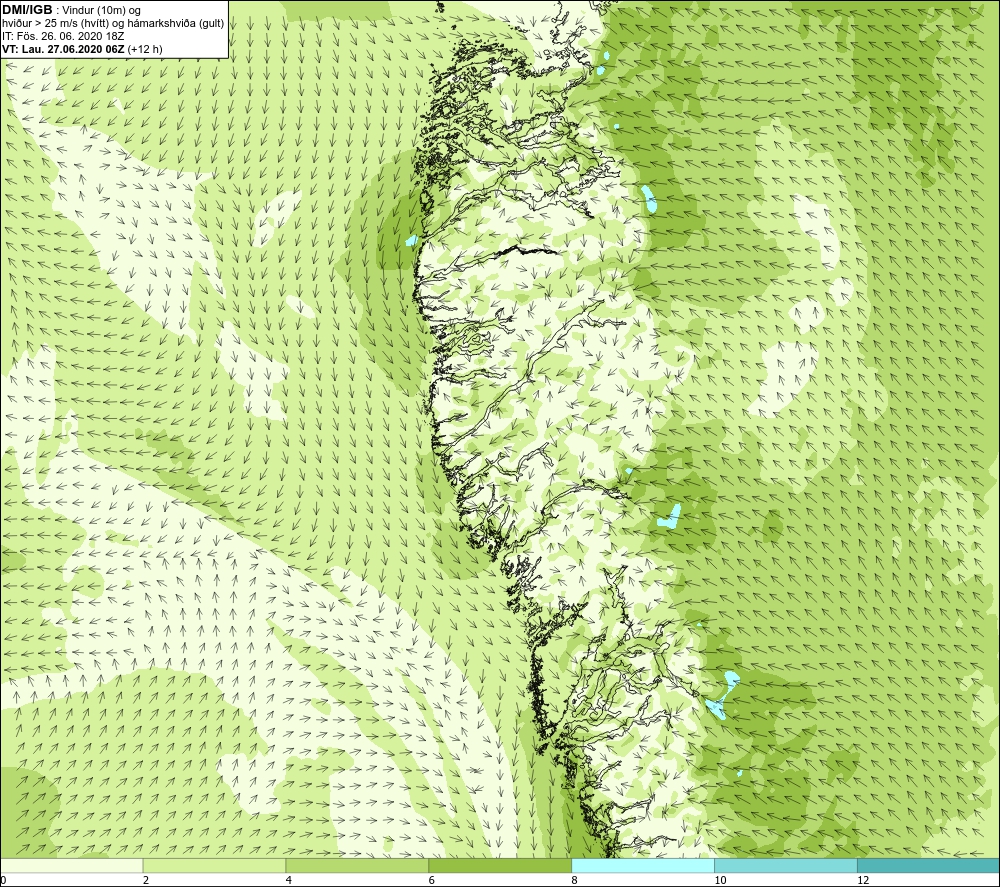Viewport: 1000px width, 887px height.
Task: Select the 4–6 m/s green color segment
Action: tap(357, 865)
